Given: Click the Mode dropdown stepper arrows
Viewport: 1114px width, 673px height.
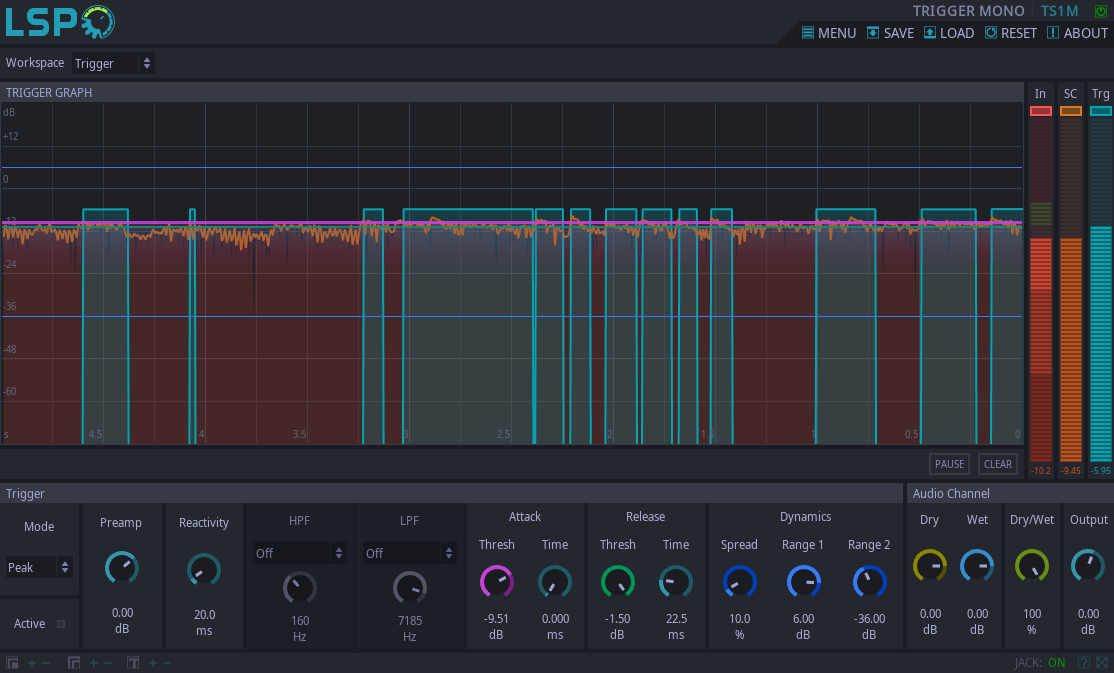Looking at the screenshot, I should point(65,567).
